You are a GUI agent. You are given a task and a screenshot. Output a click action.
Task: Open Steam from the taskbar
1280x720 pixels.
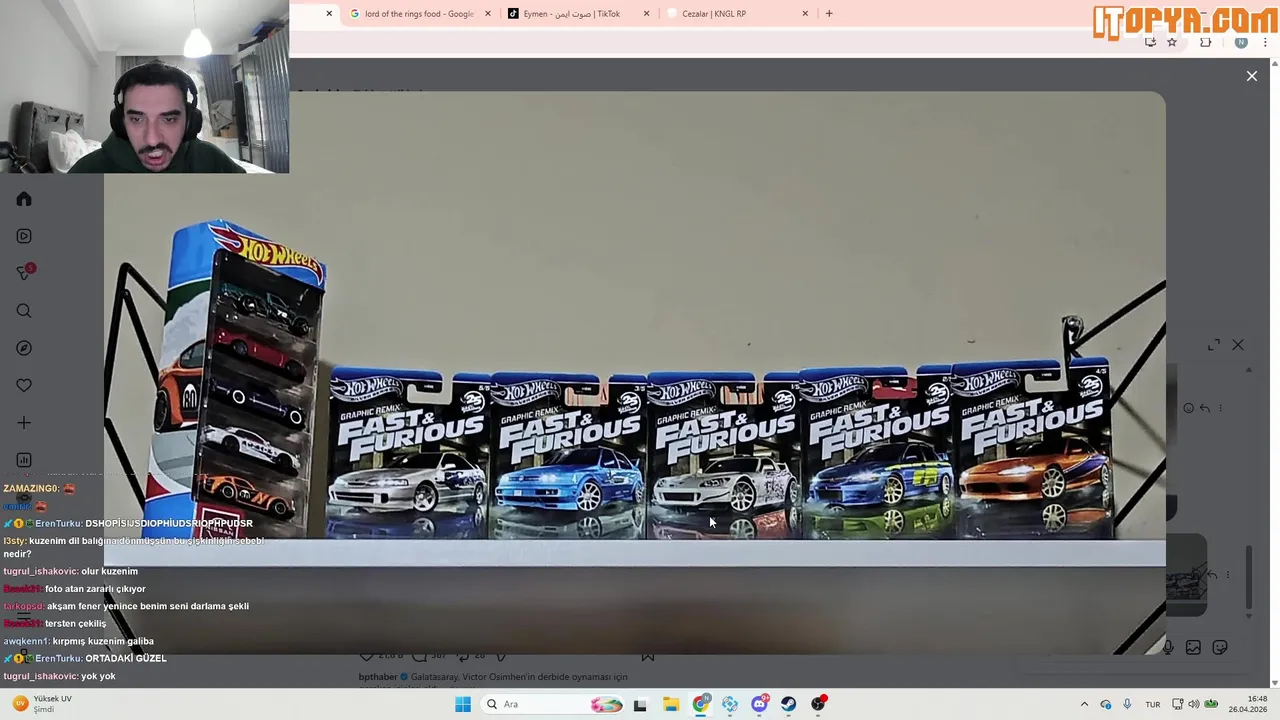(x=789, y=704)
